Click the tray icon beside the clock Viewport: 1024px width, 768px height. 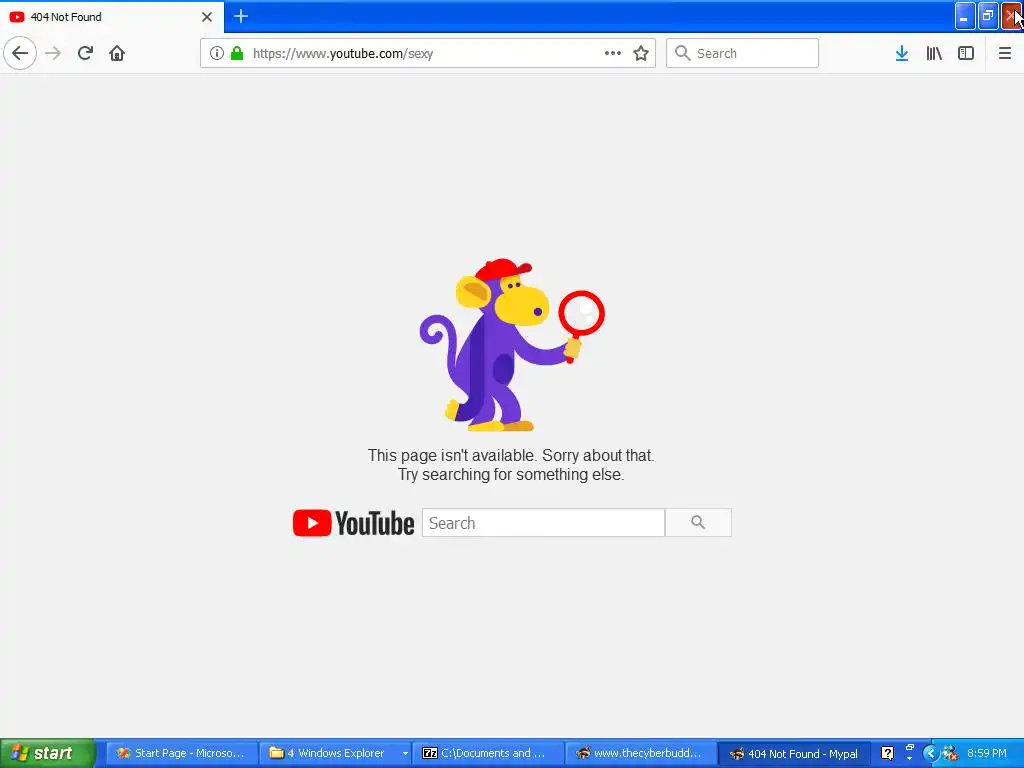[950, 753]
